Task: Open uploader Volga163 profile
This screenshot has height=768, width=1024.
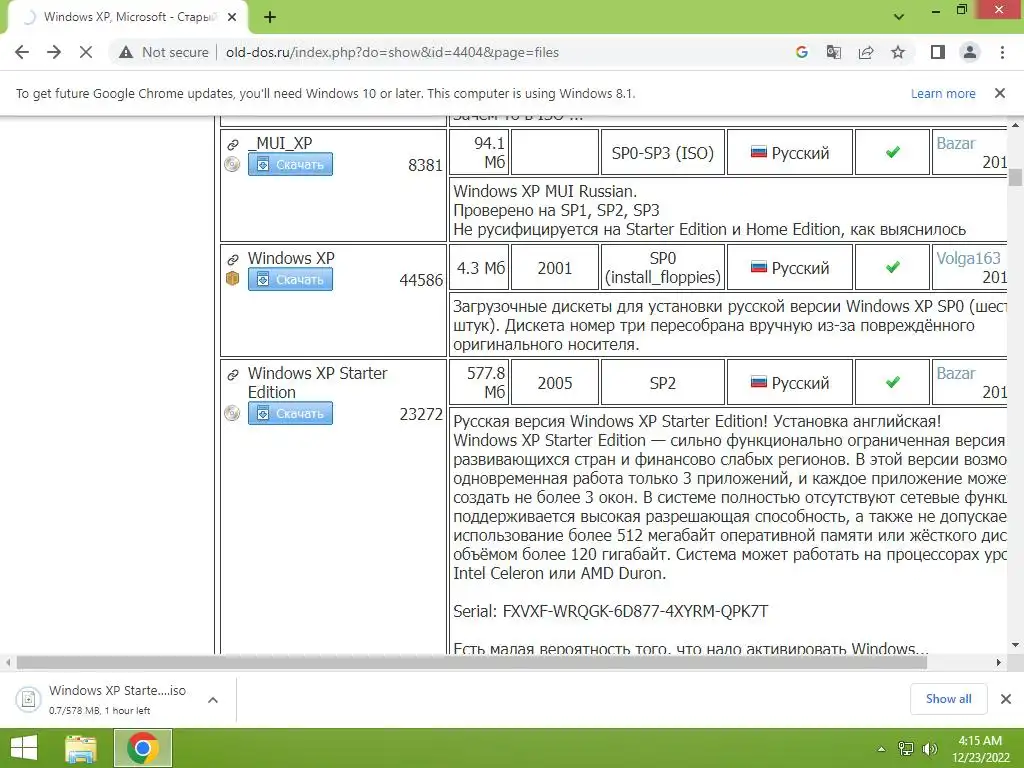Action: pyautogui.click(x=968, y=259)
